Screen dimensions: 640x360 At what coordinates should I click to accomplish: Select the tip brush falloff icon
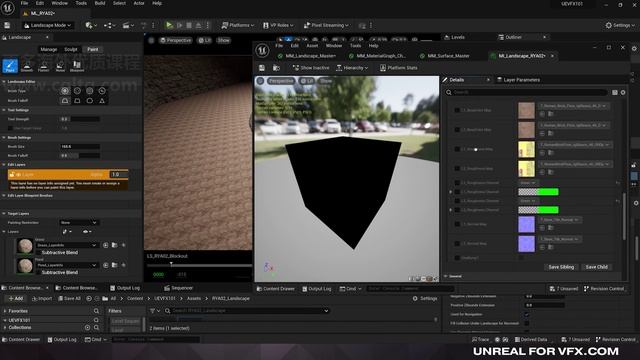tap(102, 100)
